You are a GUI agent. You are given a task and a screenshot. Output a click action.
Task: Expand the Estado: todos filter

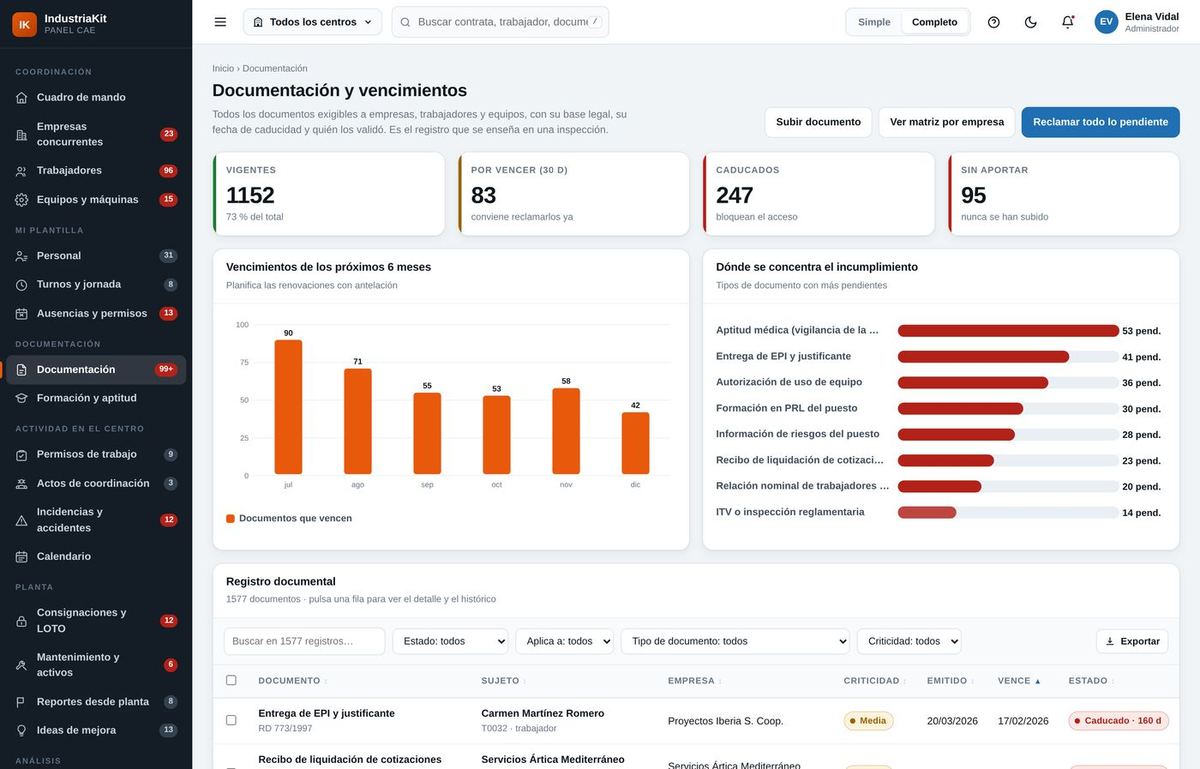pyautogui.click(x=450, y=641)
